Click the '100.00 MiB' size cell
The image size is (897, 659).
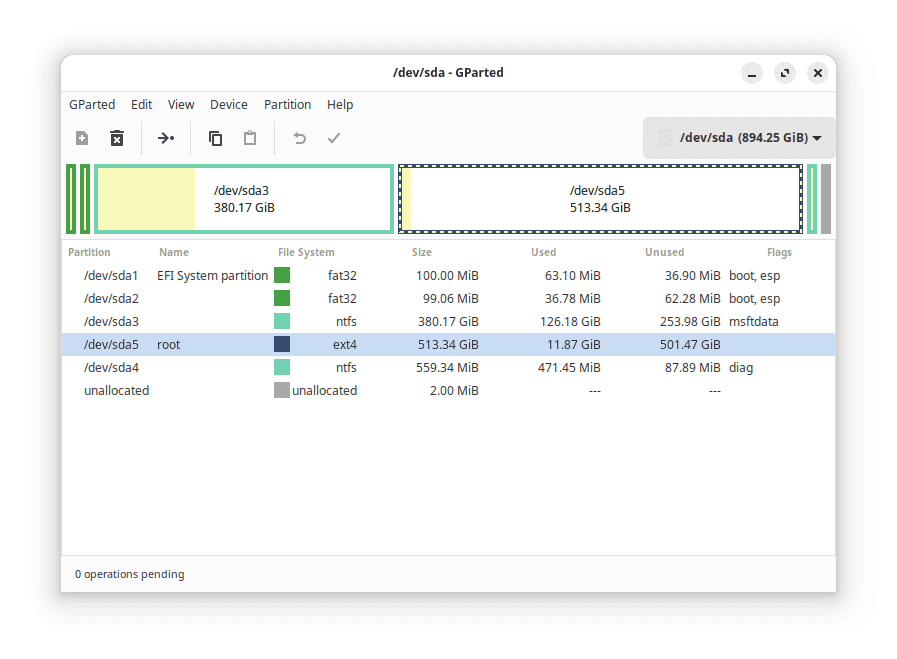tap(447, 276)
